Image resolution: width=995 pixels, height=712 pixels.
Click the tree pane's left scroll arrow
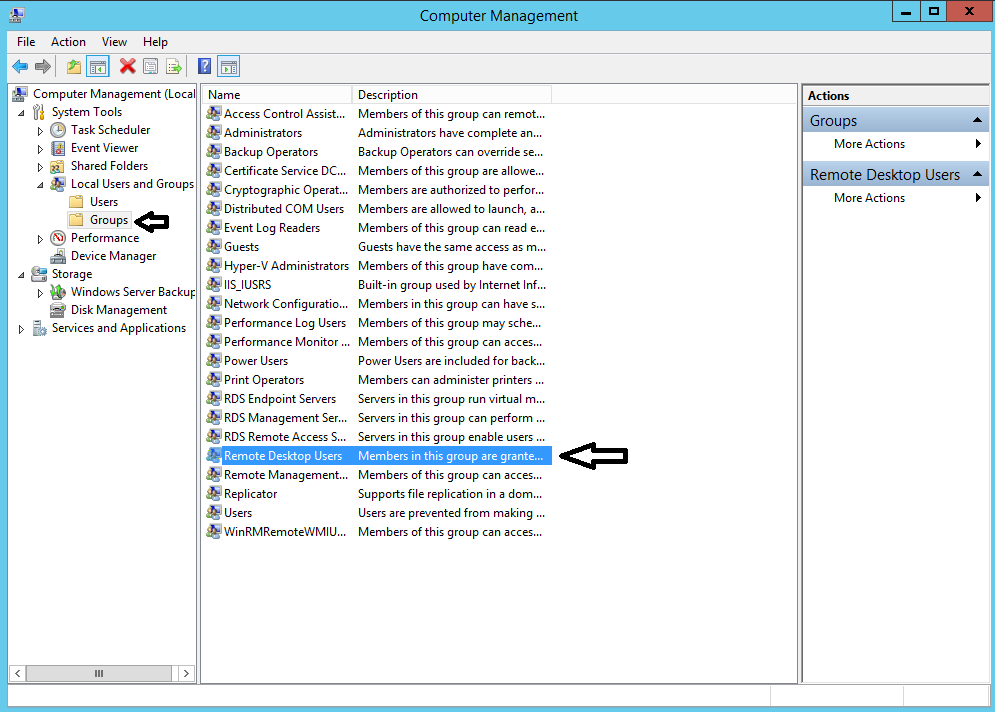18,673
